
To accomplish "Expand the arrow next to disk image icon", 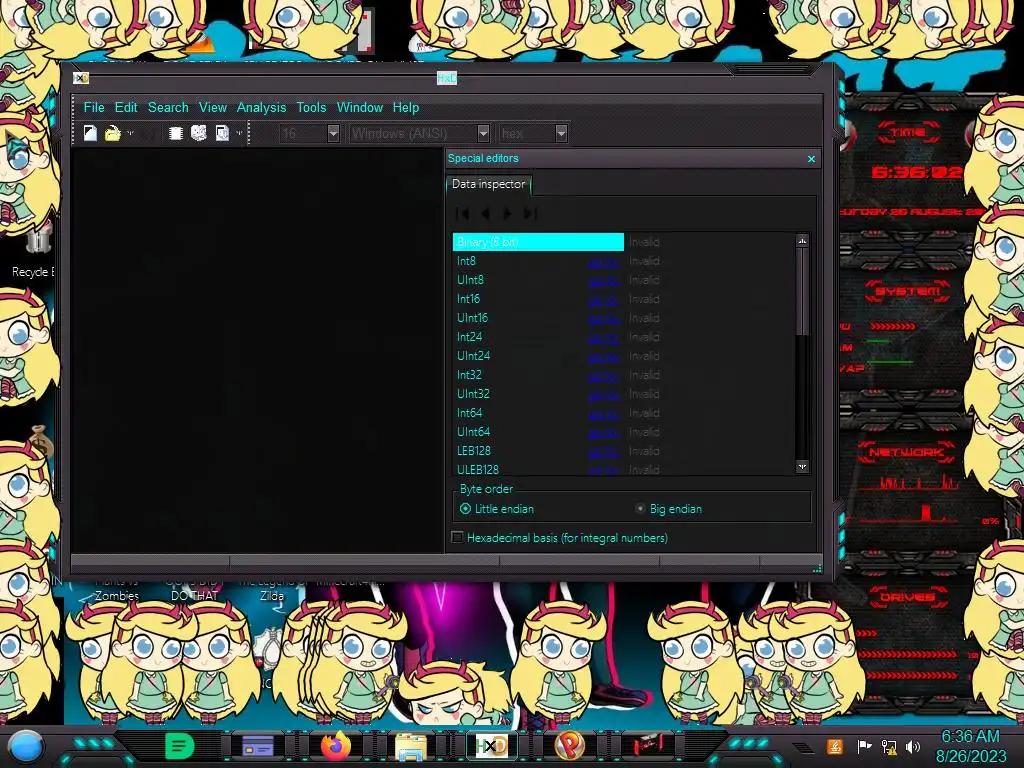I will point(240,133).
